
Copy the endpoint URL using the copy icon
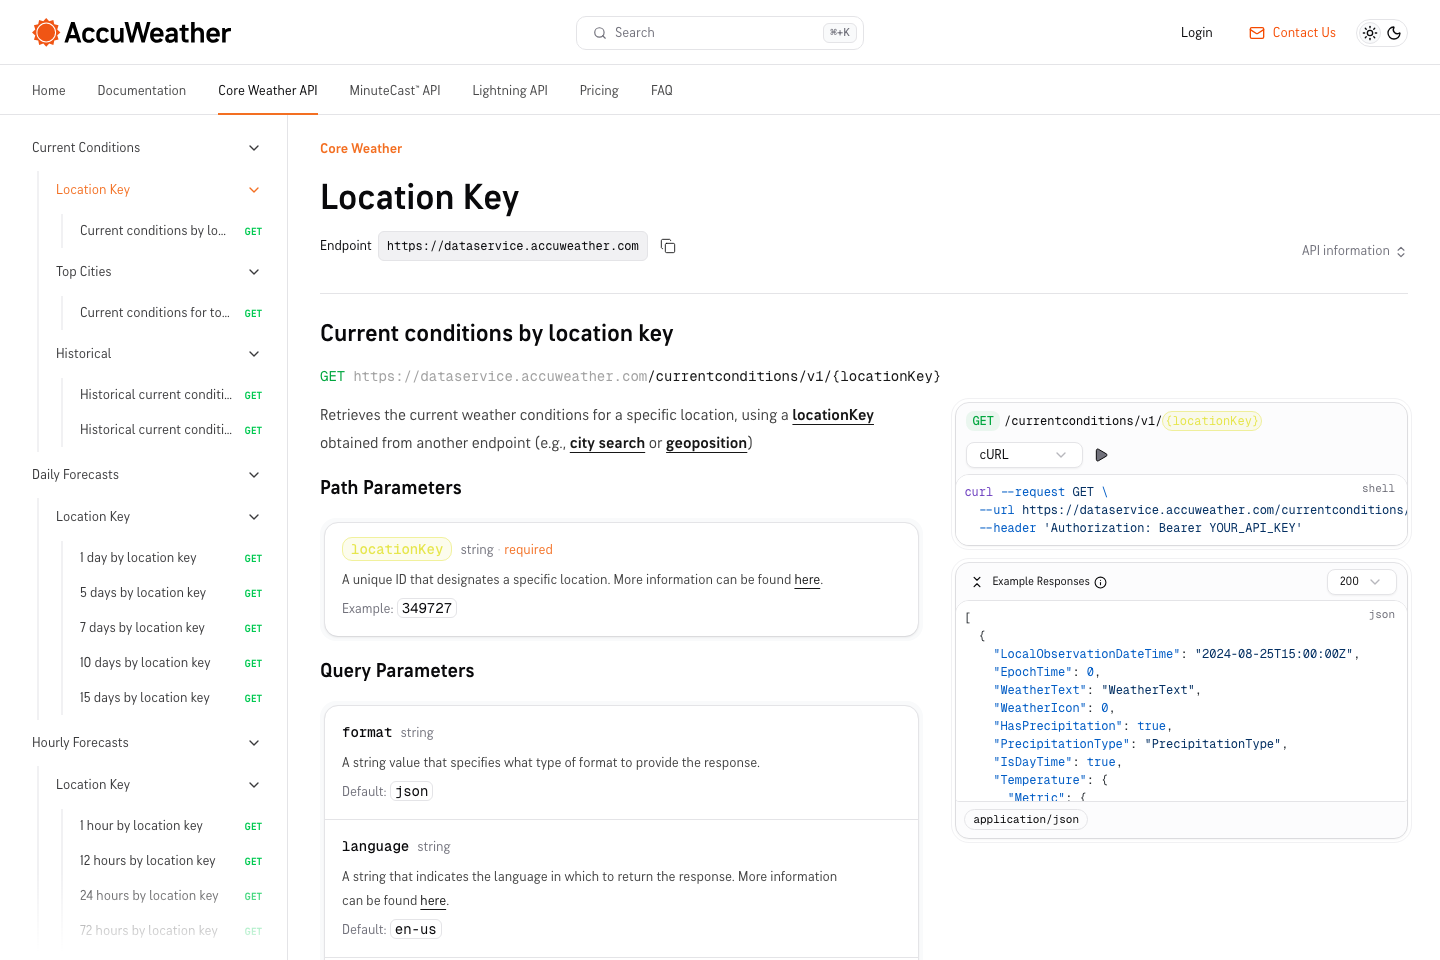[x=667, y=246]
